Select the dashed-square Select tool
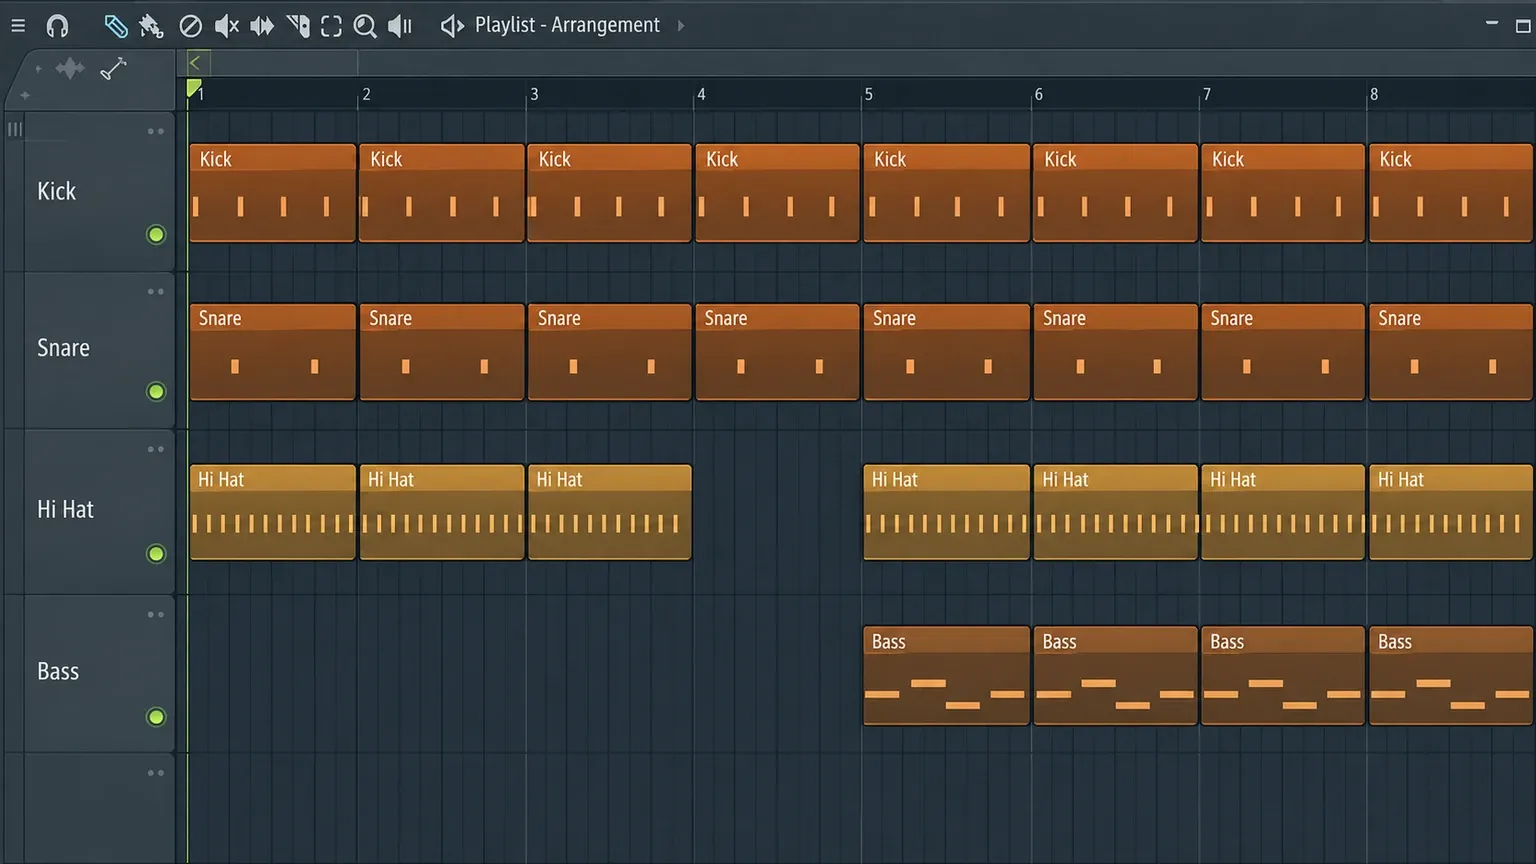The image size is (1536, 864). (x=331, y=26)
